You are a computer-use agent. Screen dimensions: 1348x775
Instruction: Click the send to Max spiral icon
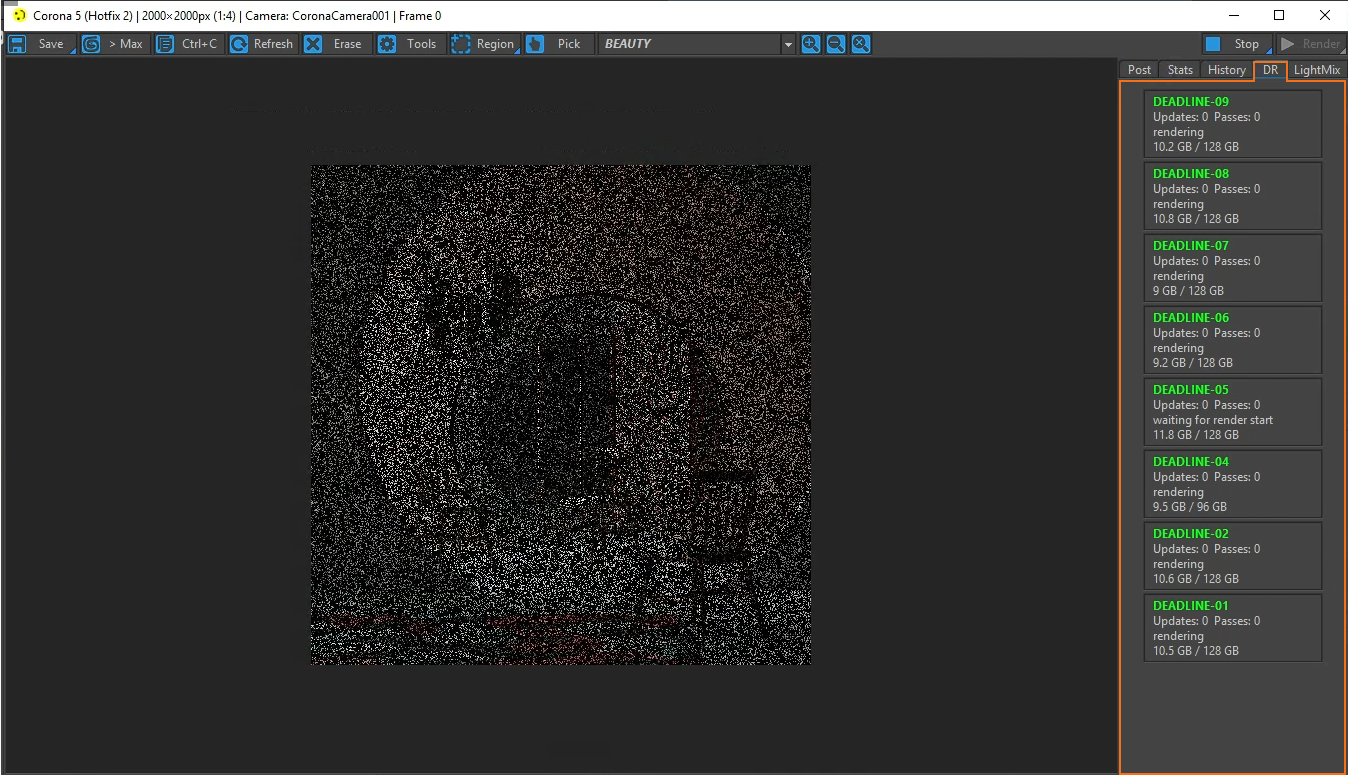click(x=91, y=44)
